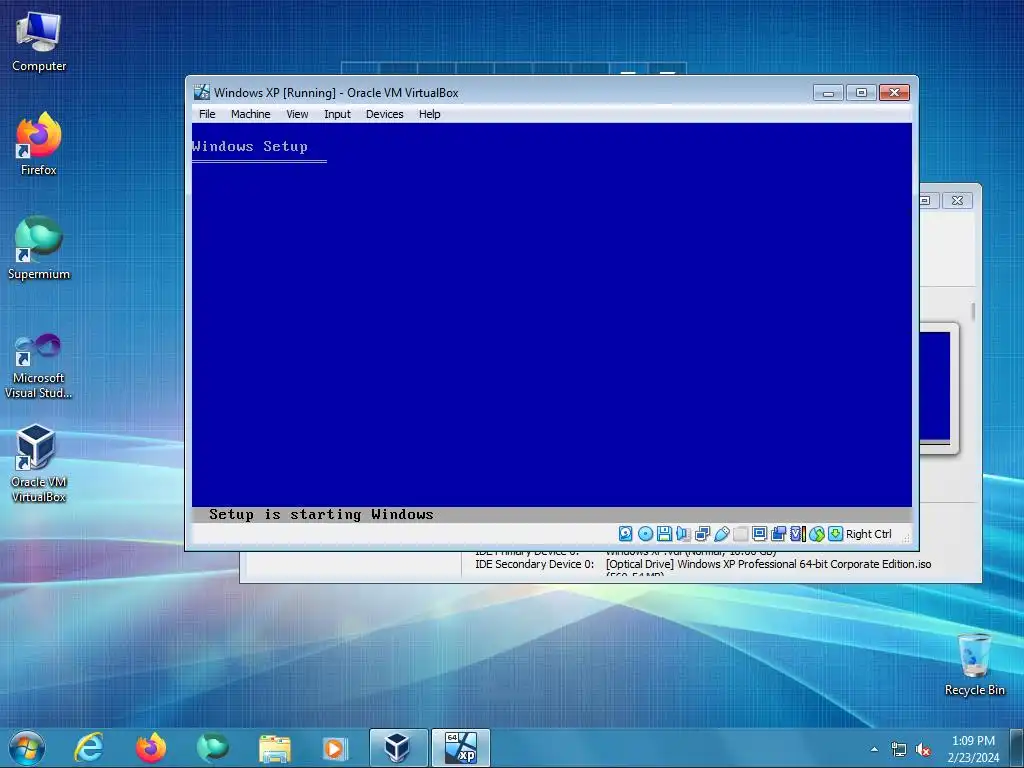Click the Windows XP window title icon
Screen dimensions: 1024x768
click(x=202, y=92)
